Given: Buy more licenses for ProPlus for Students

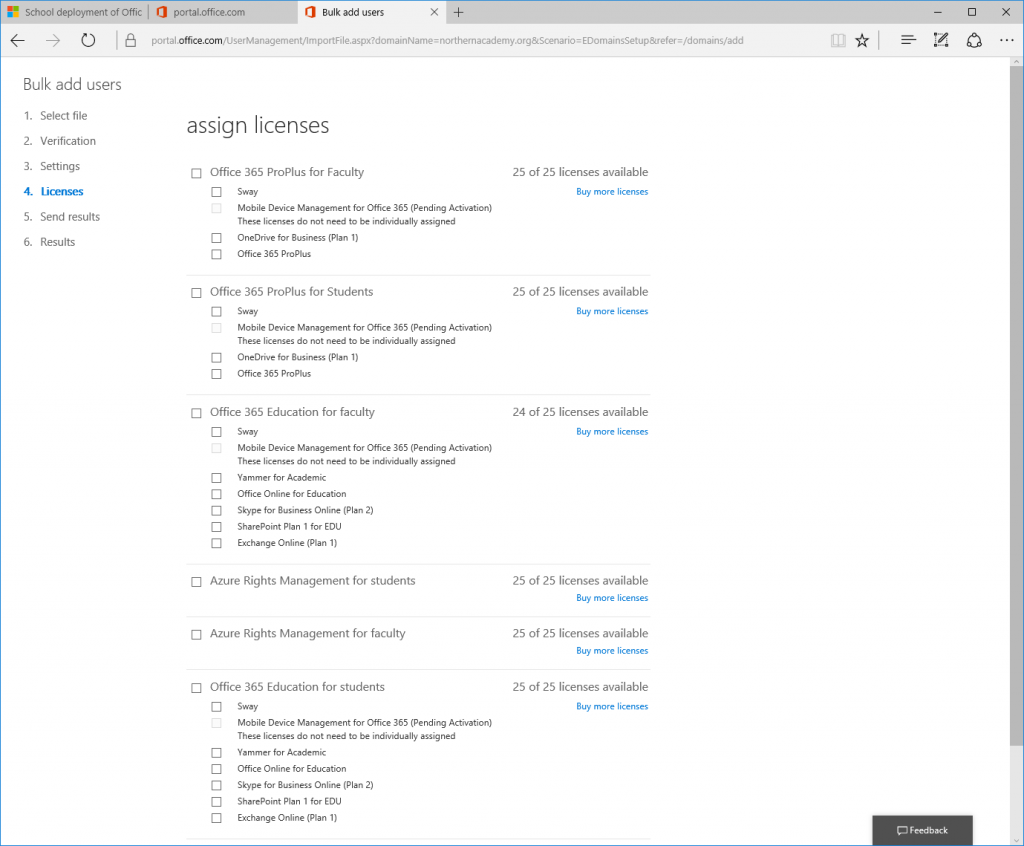Looking at the screenshot, I should [612, 311].
